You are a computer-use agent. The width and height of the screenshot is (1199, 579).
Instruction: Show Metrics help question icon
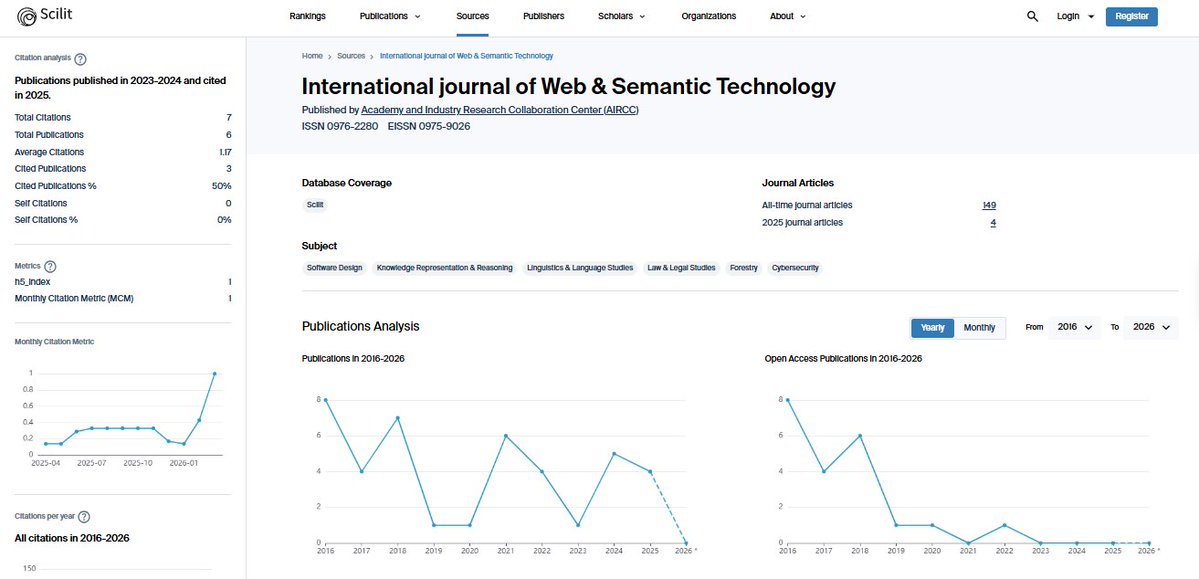click(50, 267)
